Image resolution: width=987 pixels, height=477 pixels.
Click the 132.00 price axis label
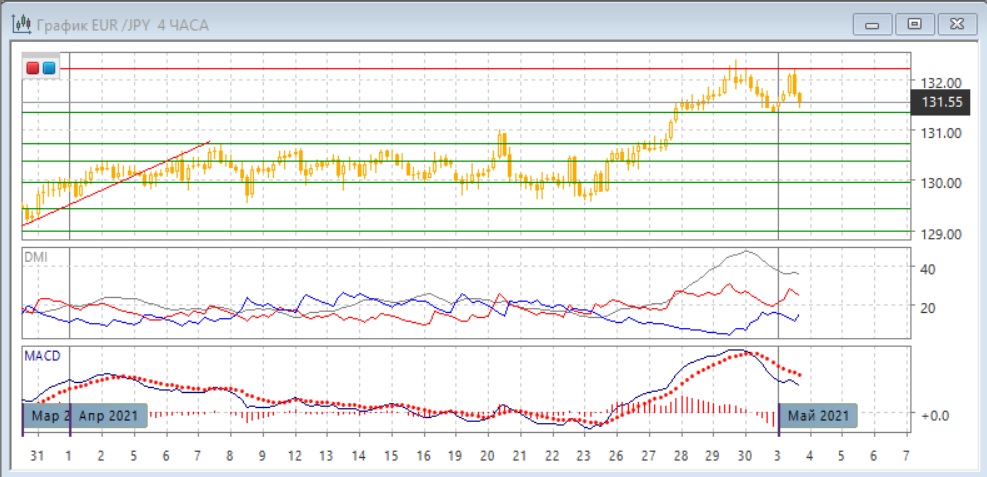942,82
